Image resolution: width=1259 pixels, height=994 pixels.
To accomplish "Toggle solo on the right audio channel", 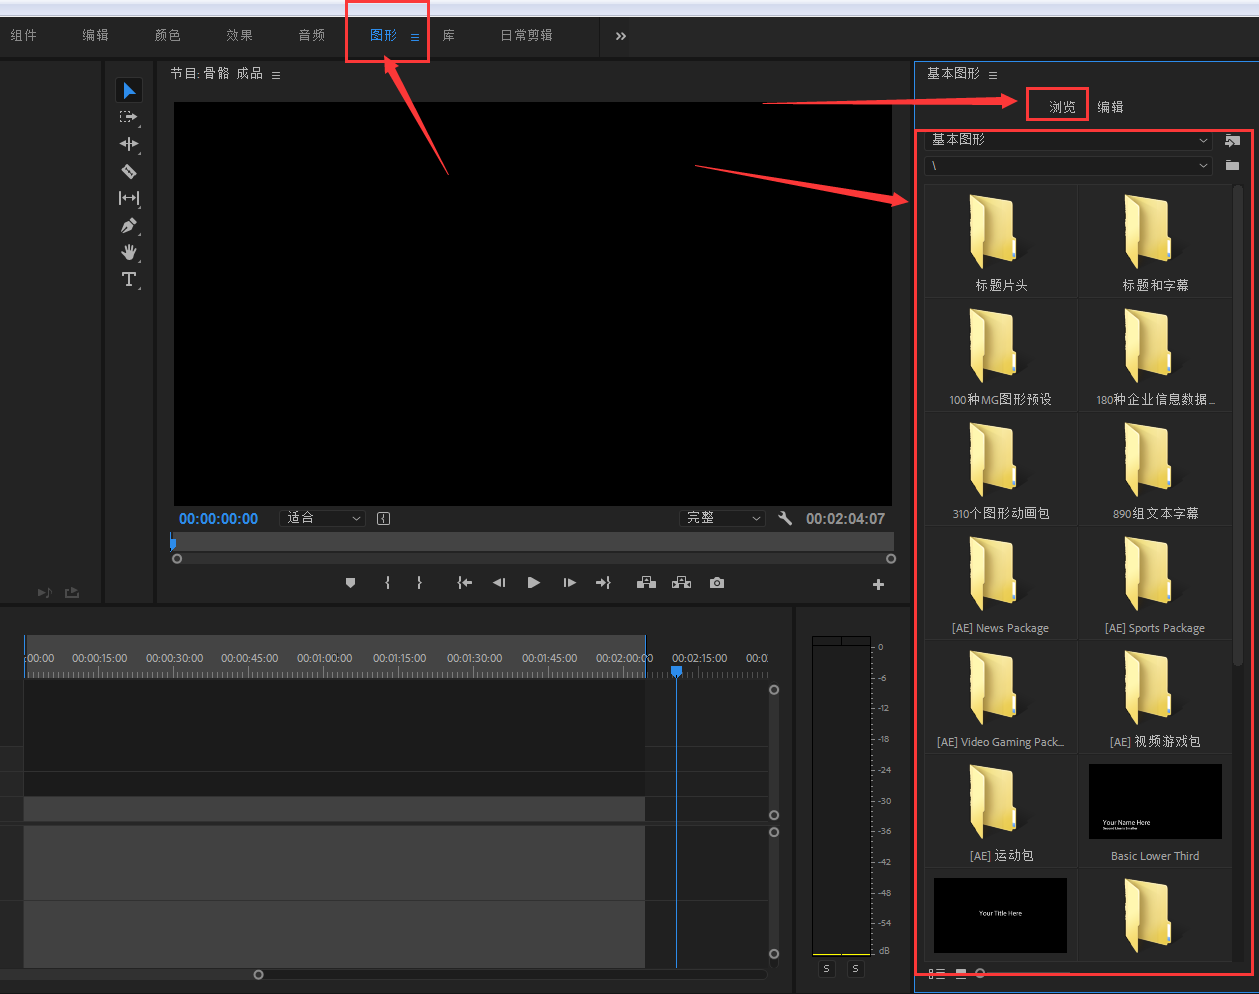I will [x=855, y=969].
